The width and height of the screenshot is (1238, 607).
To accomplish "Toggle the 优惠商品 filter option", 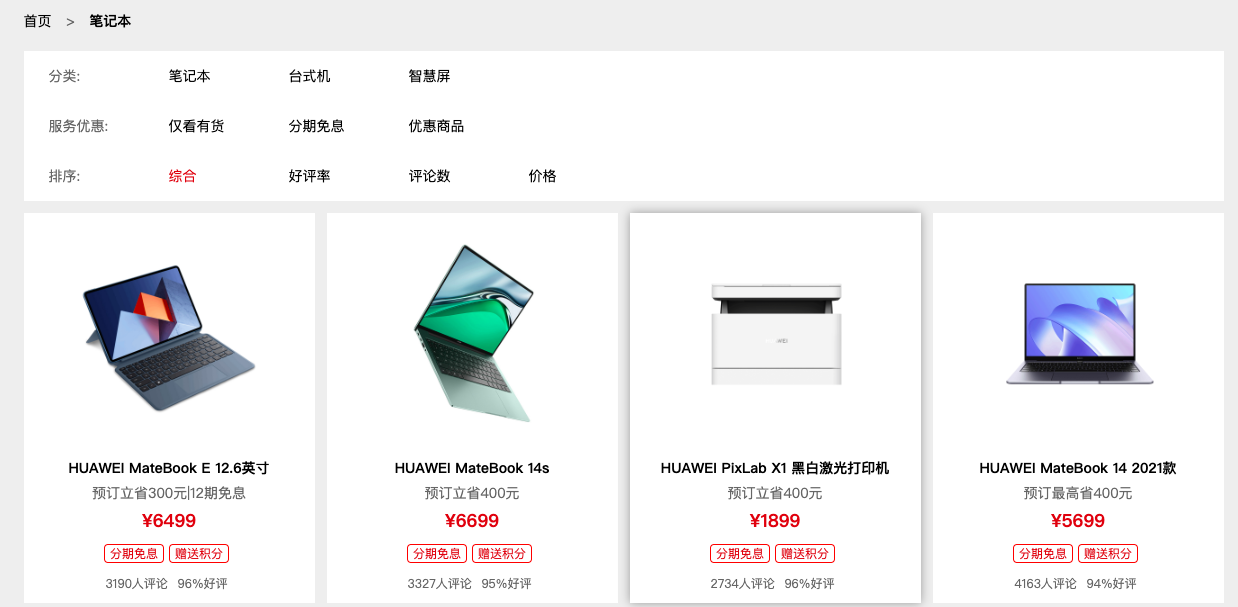I will click(x=436, y=126).
